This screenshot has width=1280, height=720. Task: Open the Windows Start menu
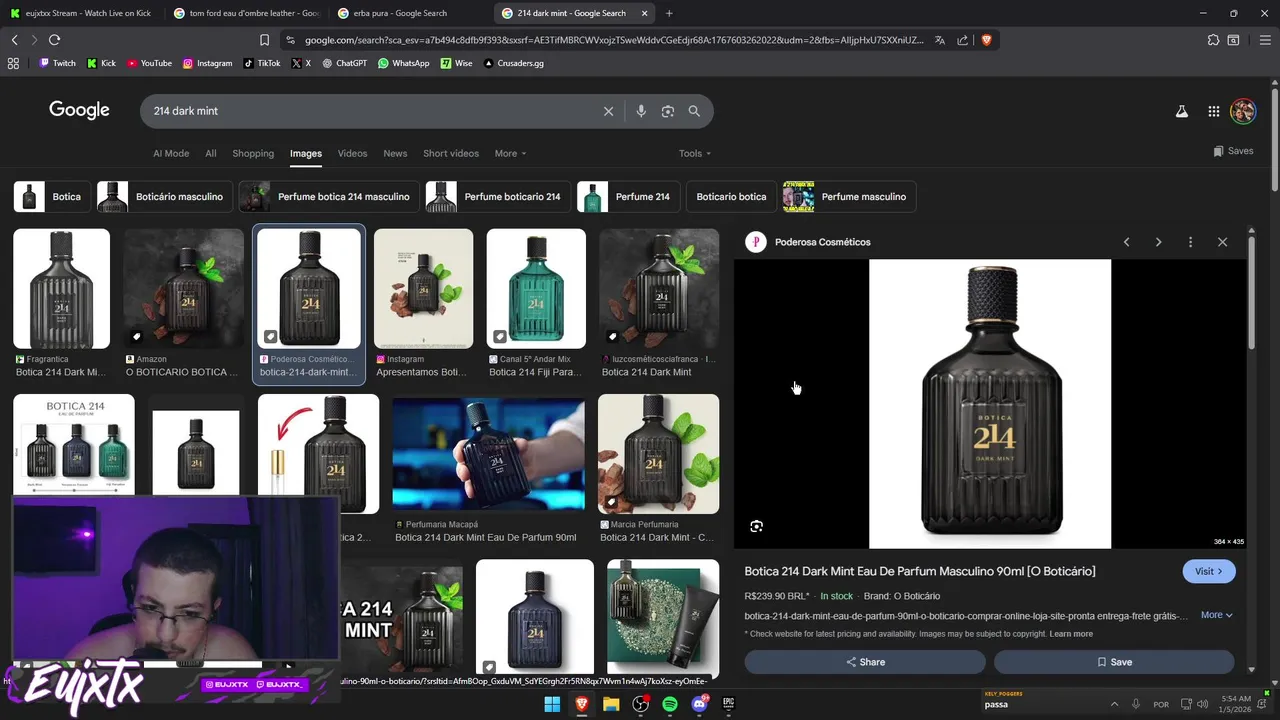click(x=552, y=704)
